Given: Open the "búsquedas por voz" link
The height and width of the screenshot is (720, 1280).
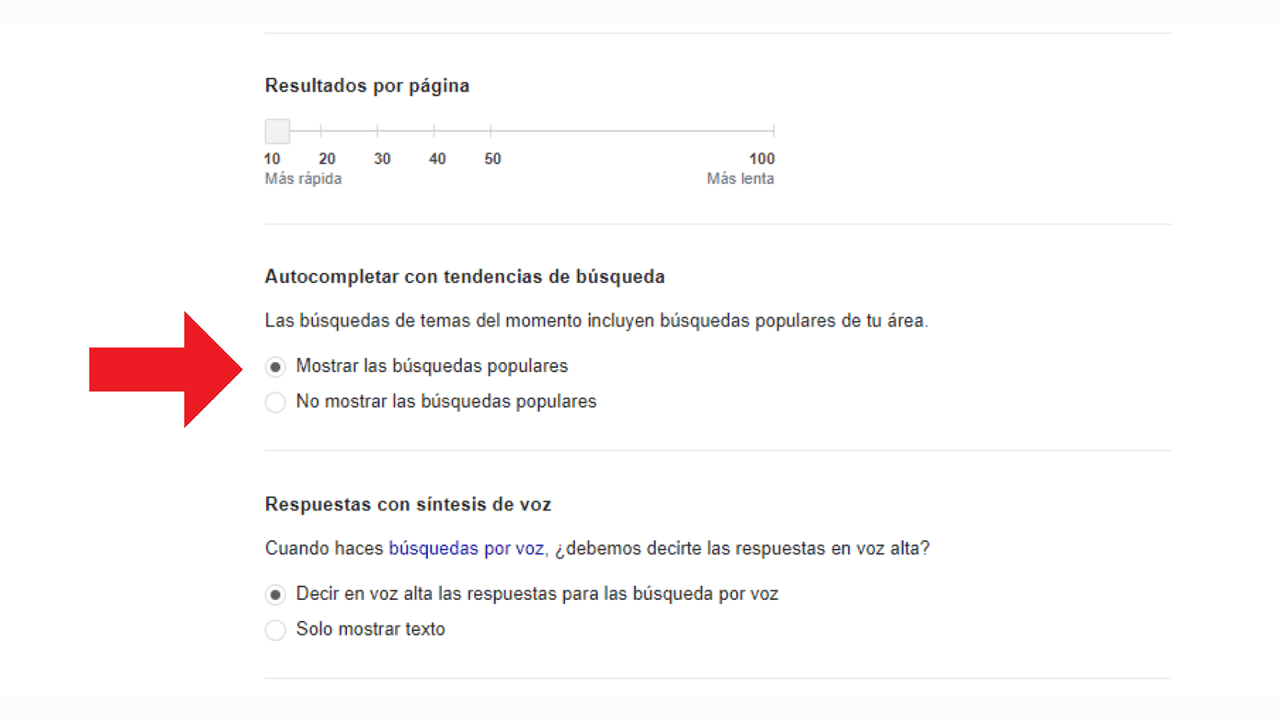Looking at the screenshot, I should click(x=465, y=548).
